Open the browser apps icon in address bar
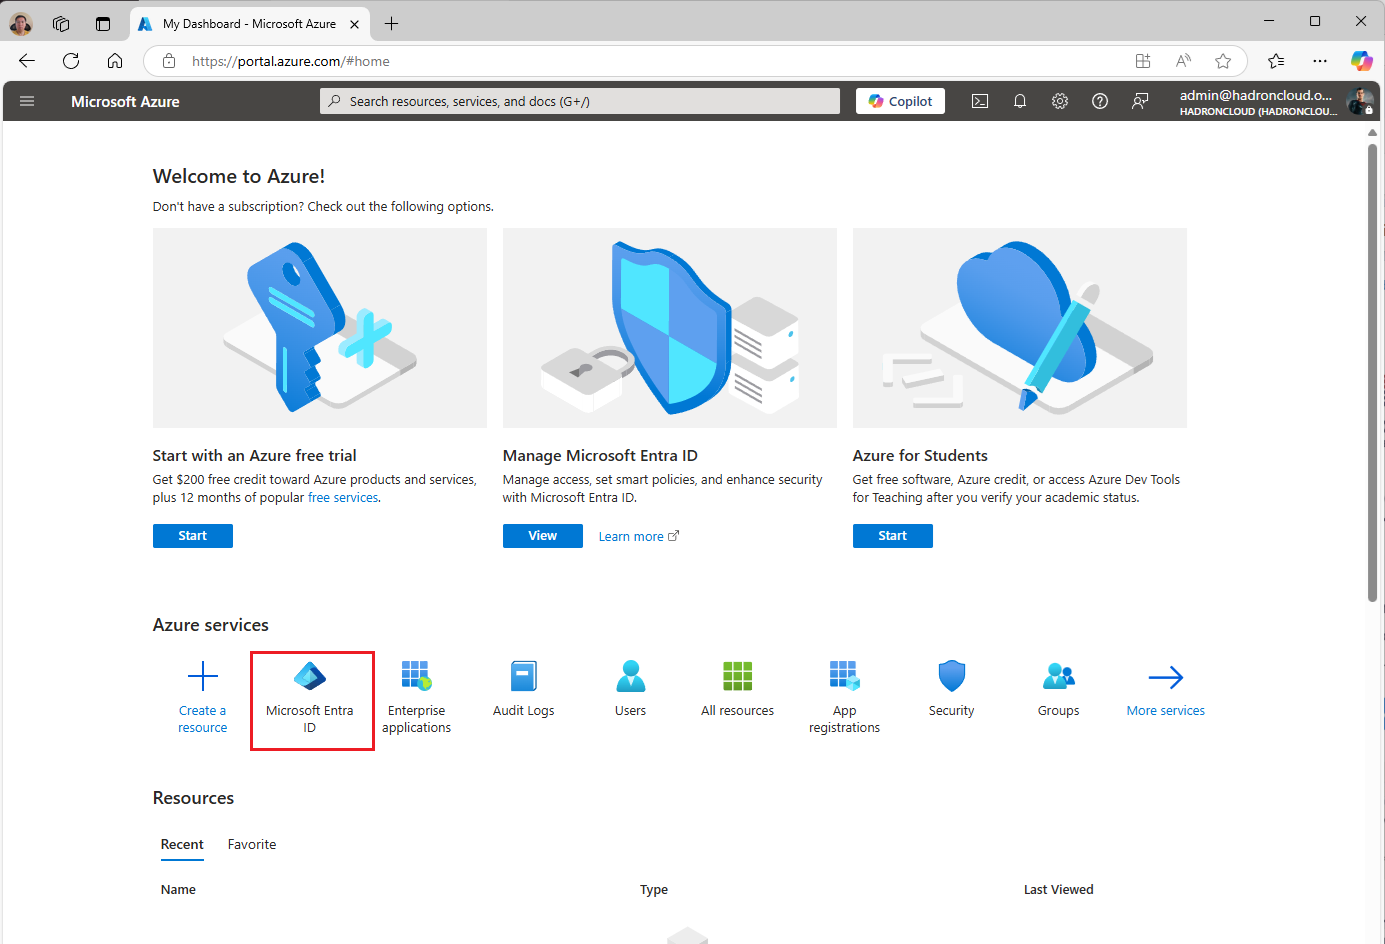This screenshot has height=944, width=1385. (x=1143, y=61)
